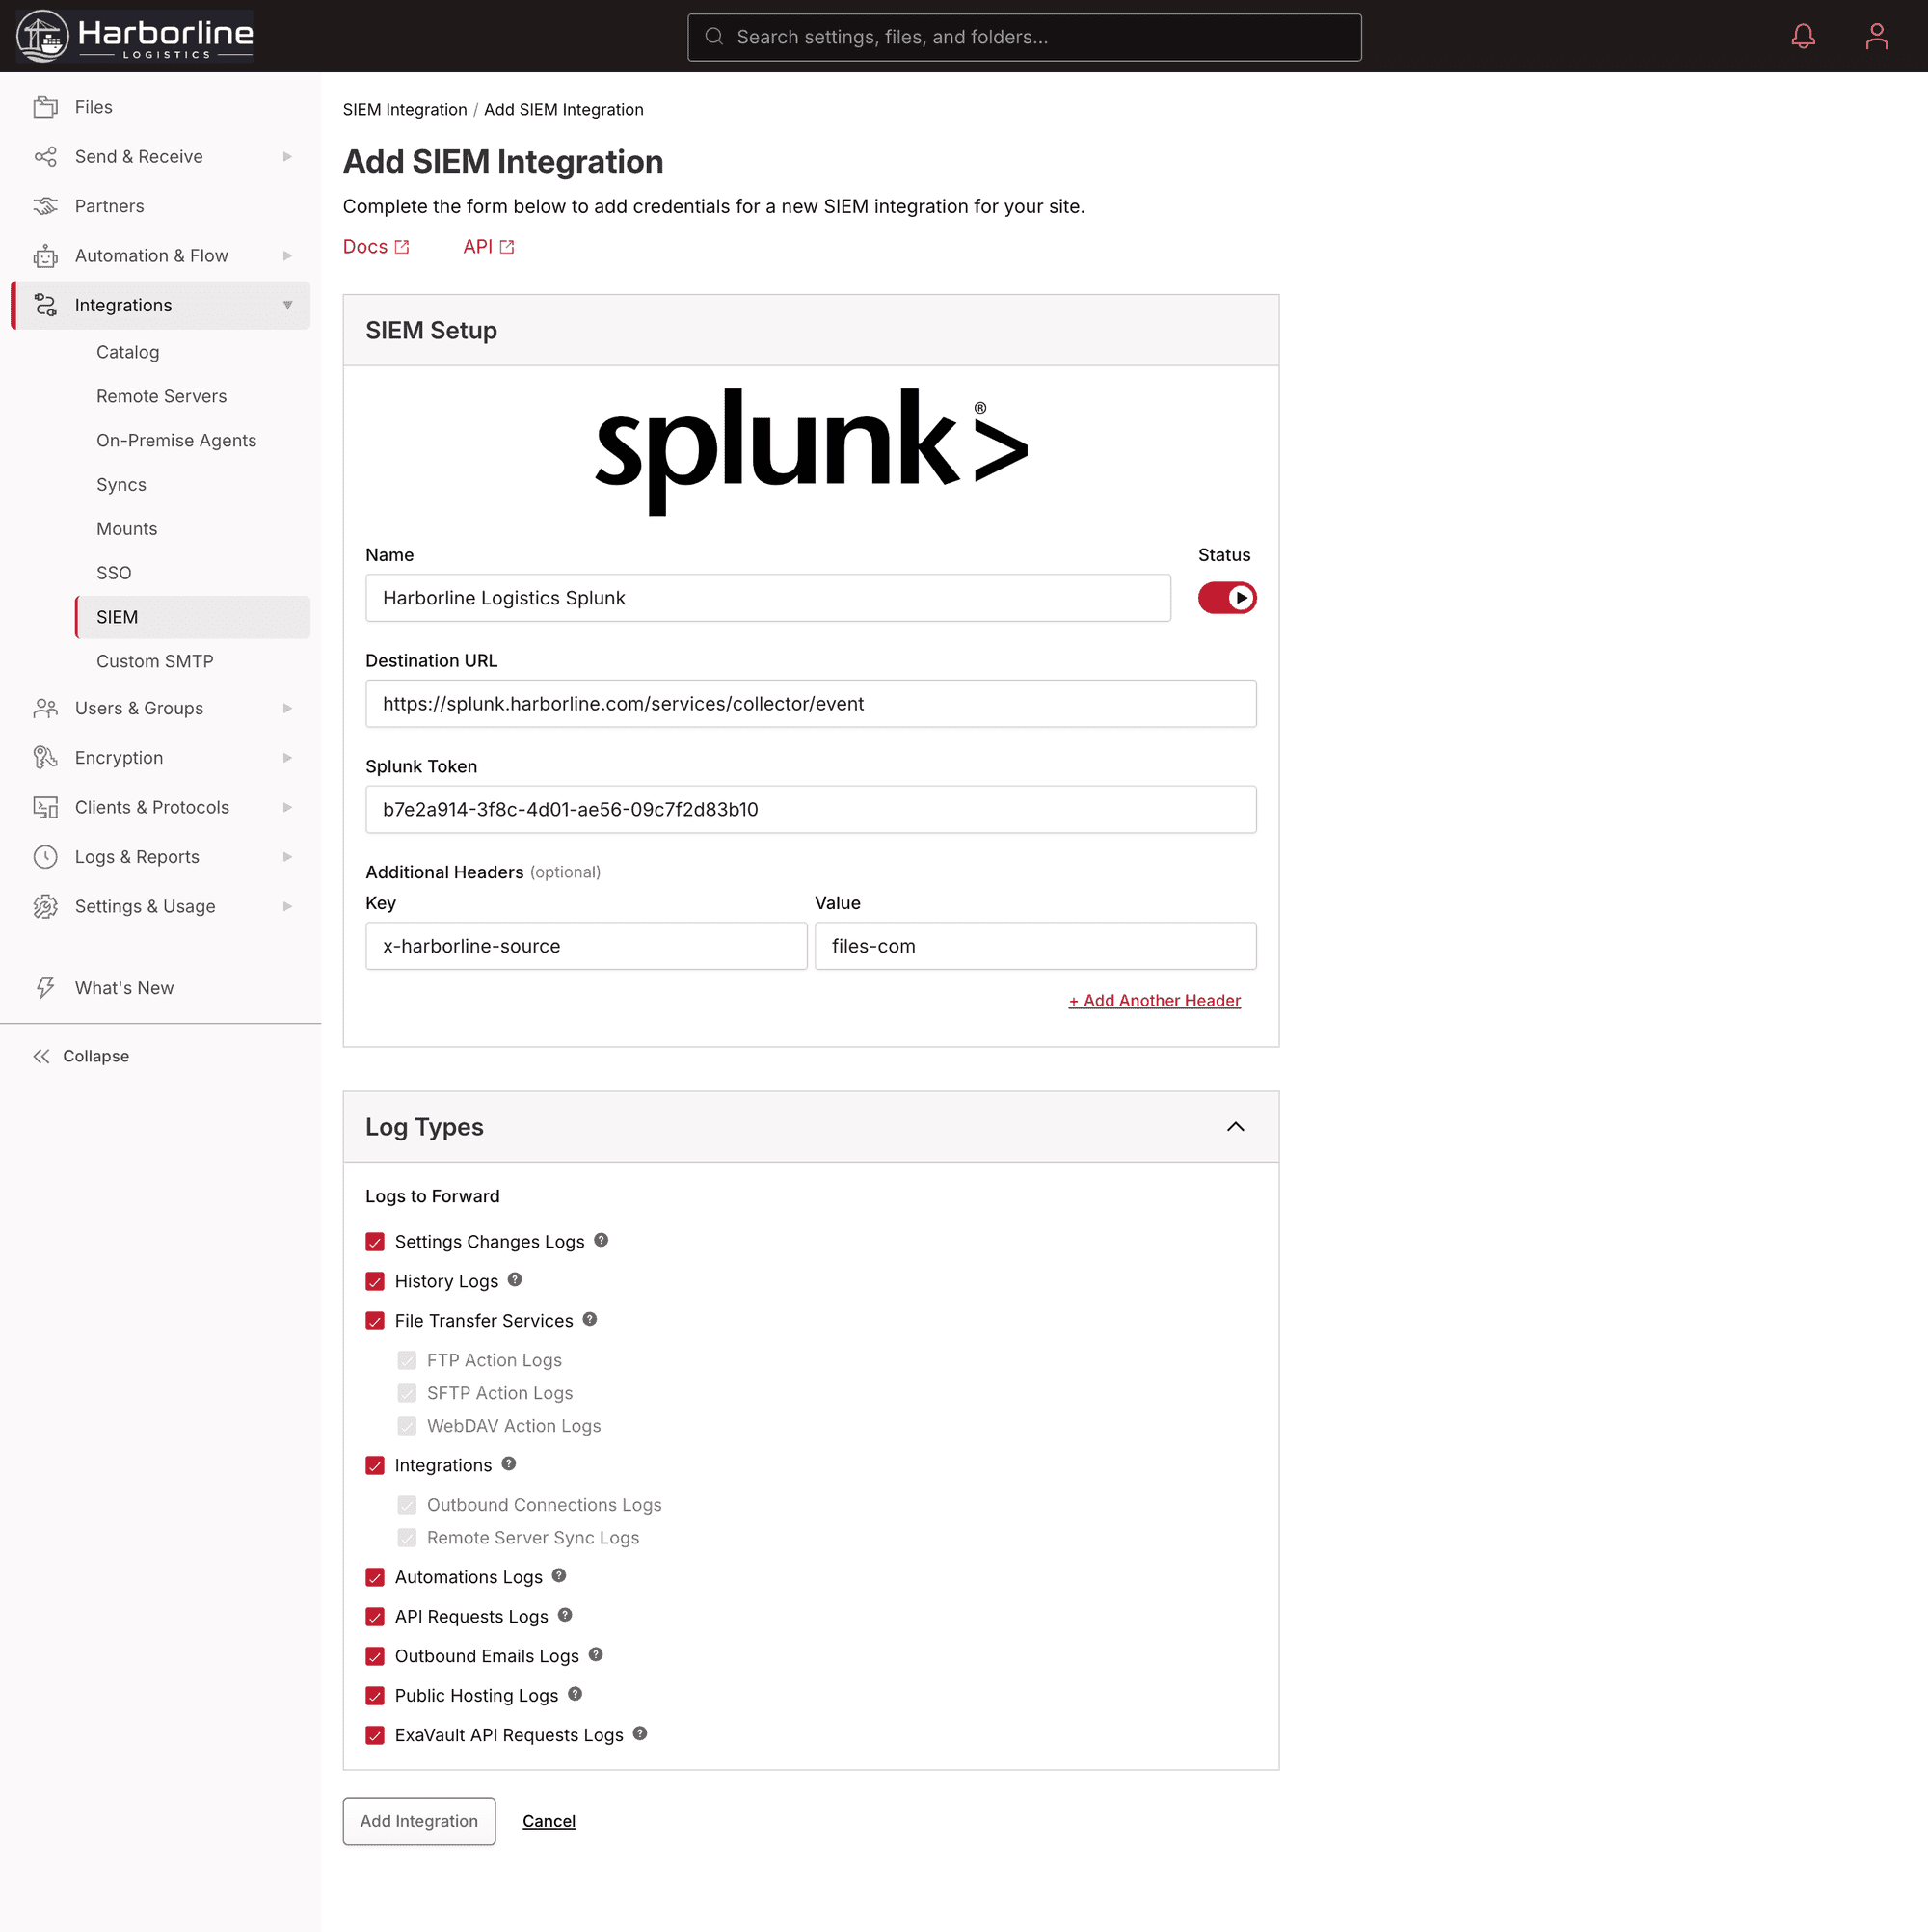This screenshot has width=1928, height=1932.
Task: Expand the Encryption submenu arrow
Action: [287, 758]
